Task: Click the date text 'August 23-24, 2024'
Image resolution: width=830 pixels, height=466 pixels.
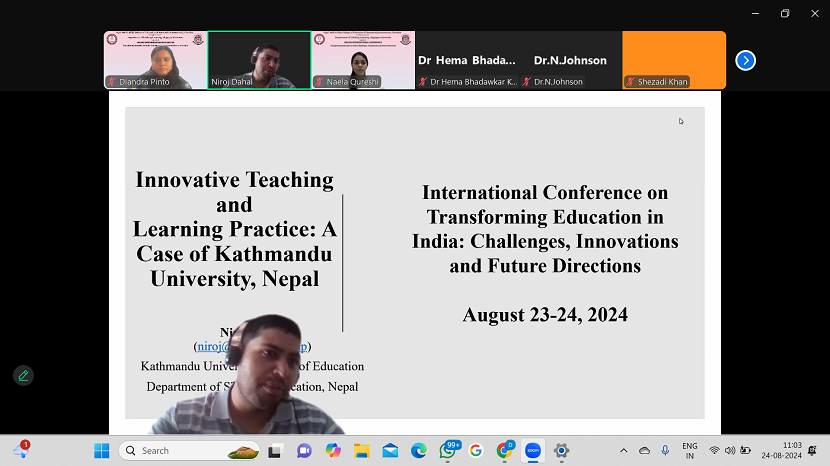Action: (x=545, y=315)
